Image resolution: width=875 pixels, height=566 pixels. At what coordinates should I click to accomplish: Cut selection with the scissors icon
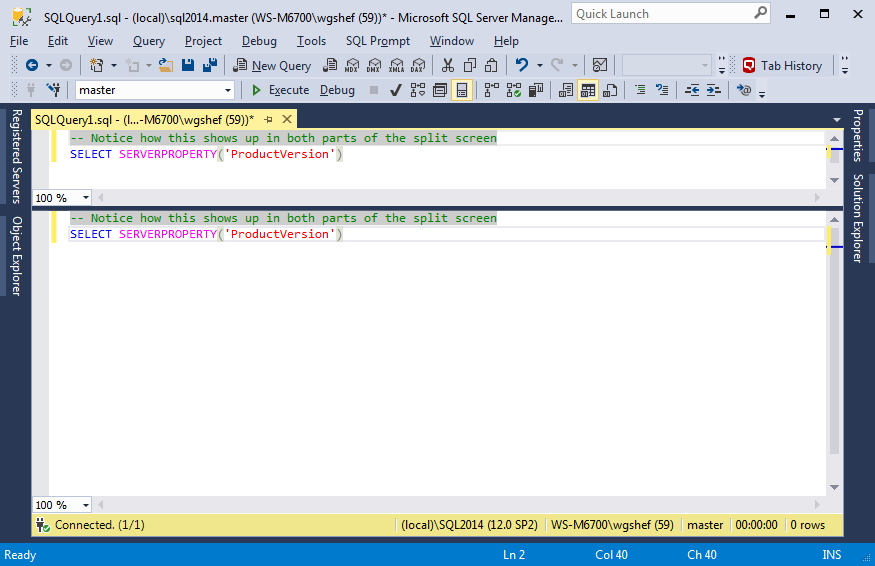click(x=448, y=65)
